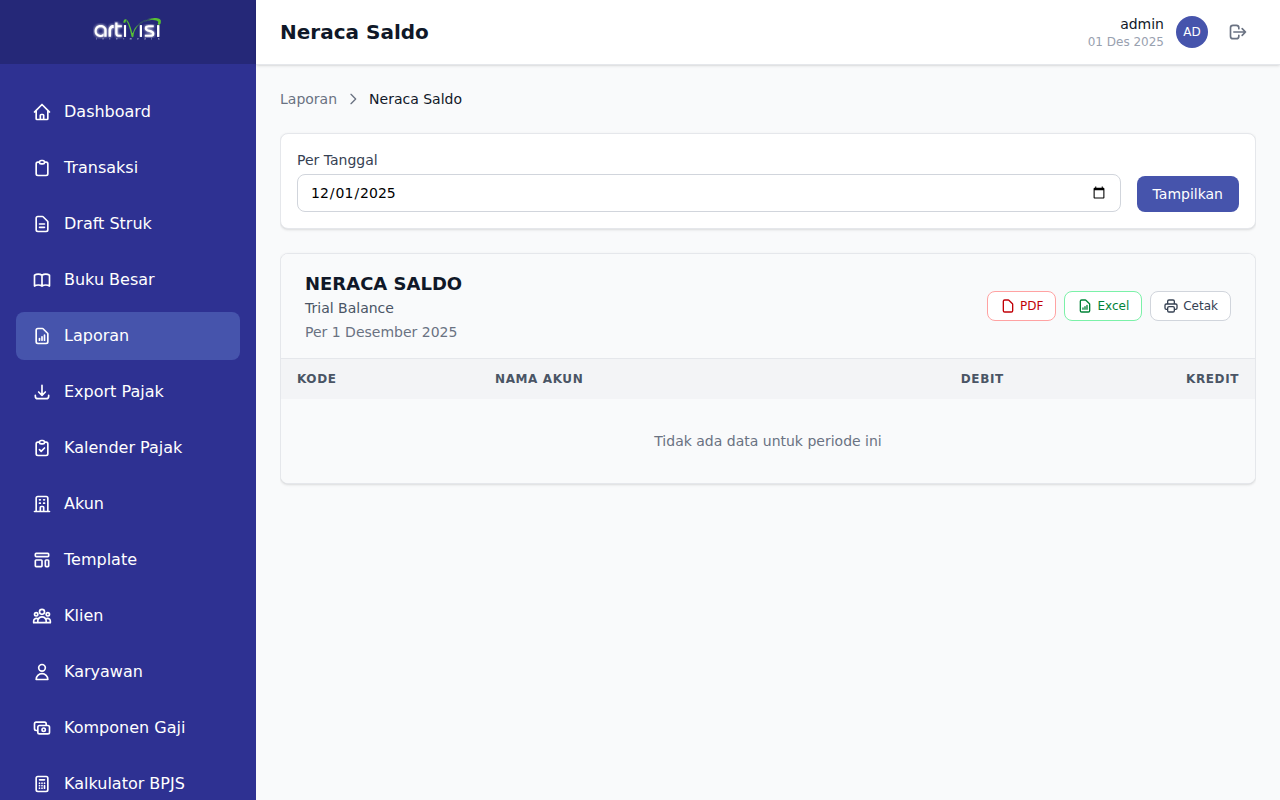The height and width of the screenshot is (800, 1280).
Task: Click the logout icon in header
Action: click(1238, 32)
